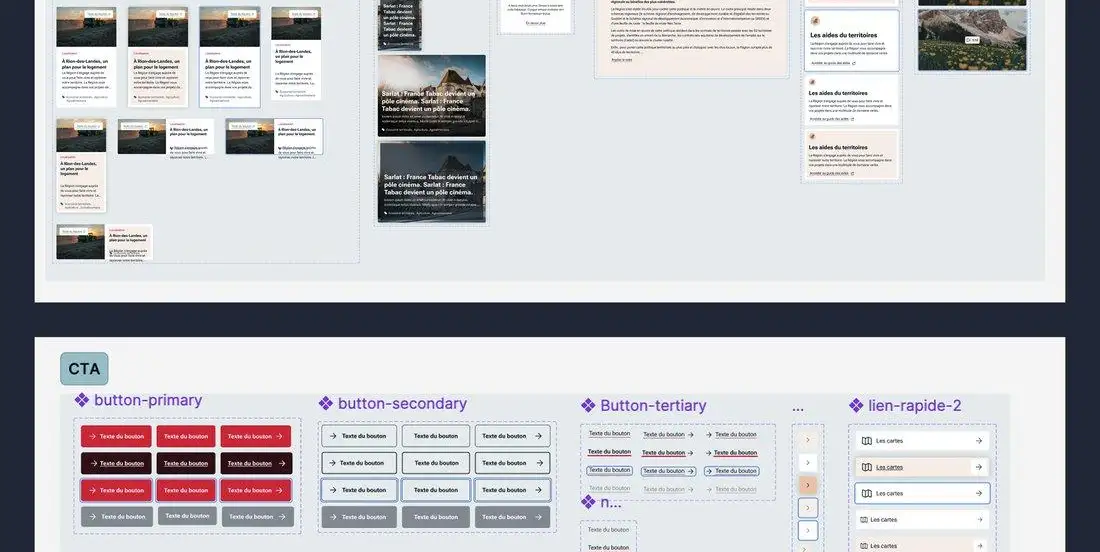Click default outlined secondary button without arrow

pyautogui.click(x=436, y=436)
